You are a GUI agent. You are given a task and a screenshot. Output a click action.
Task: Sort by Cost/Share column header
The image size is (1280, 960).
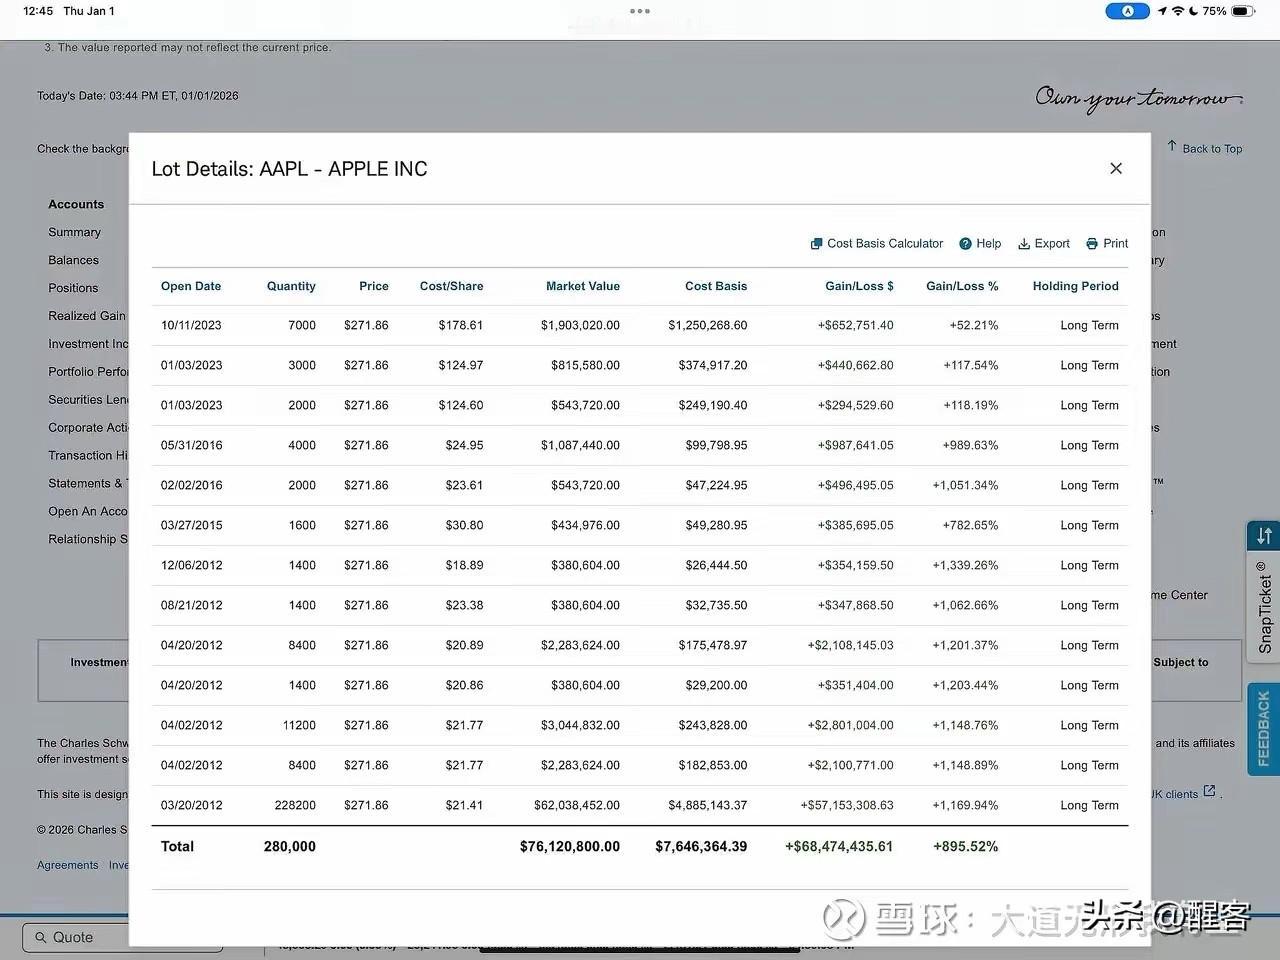pos(451,286)
